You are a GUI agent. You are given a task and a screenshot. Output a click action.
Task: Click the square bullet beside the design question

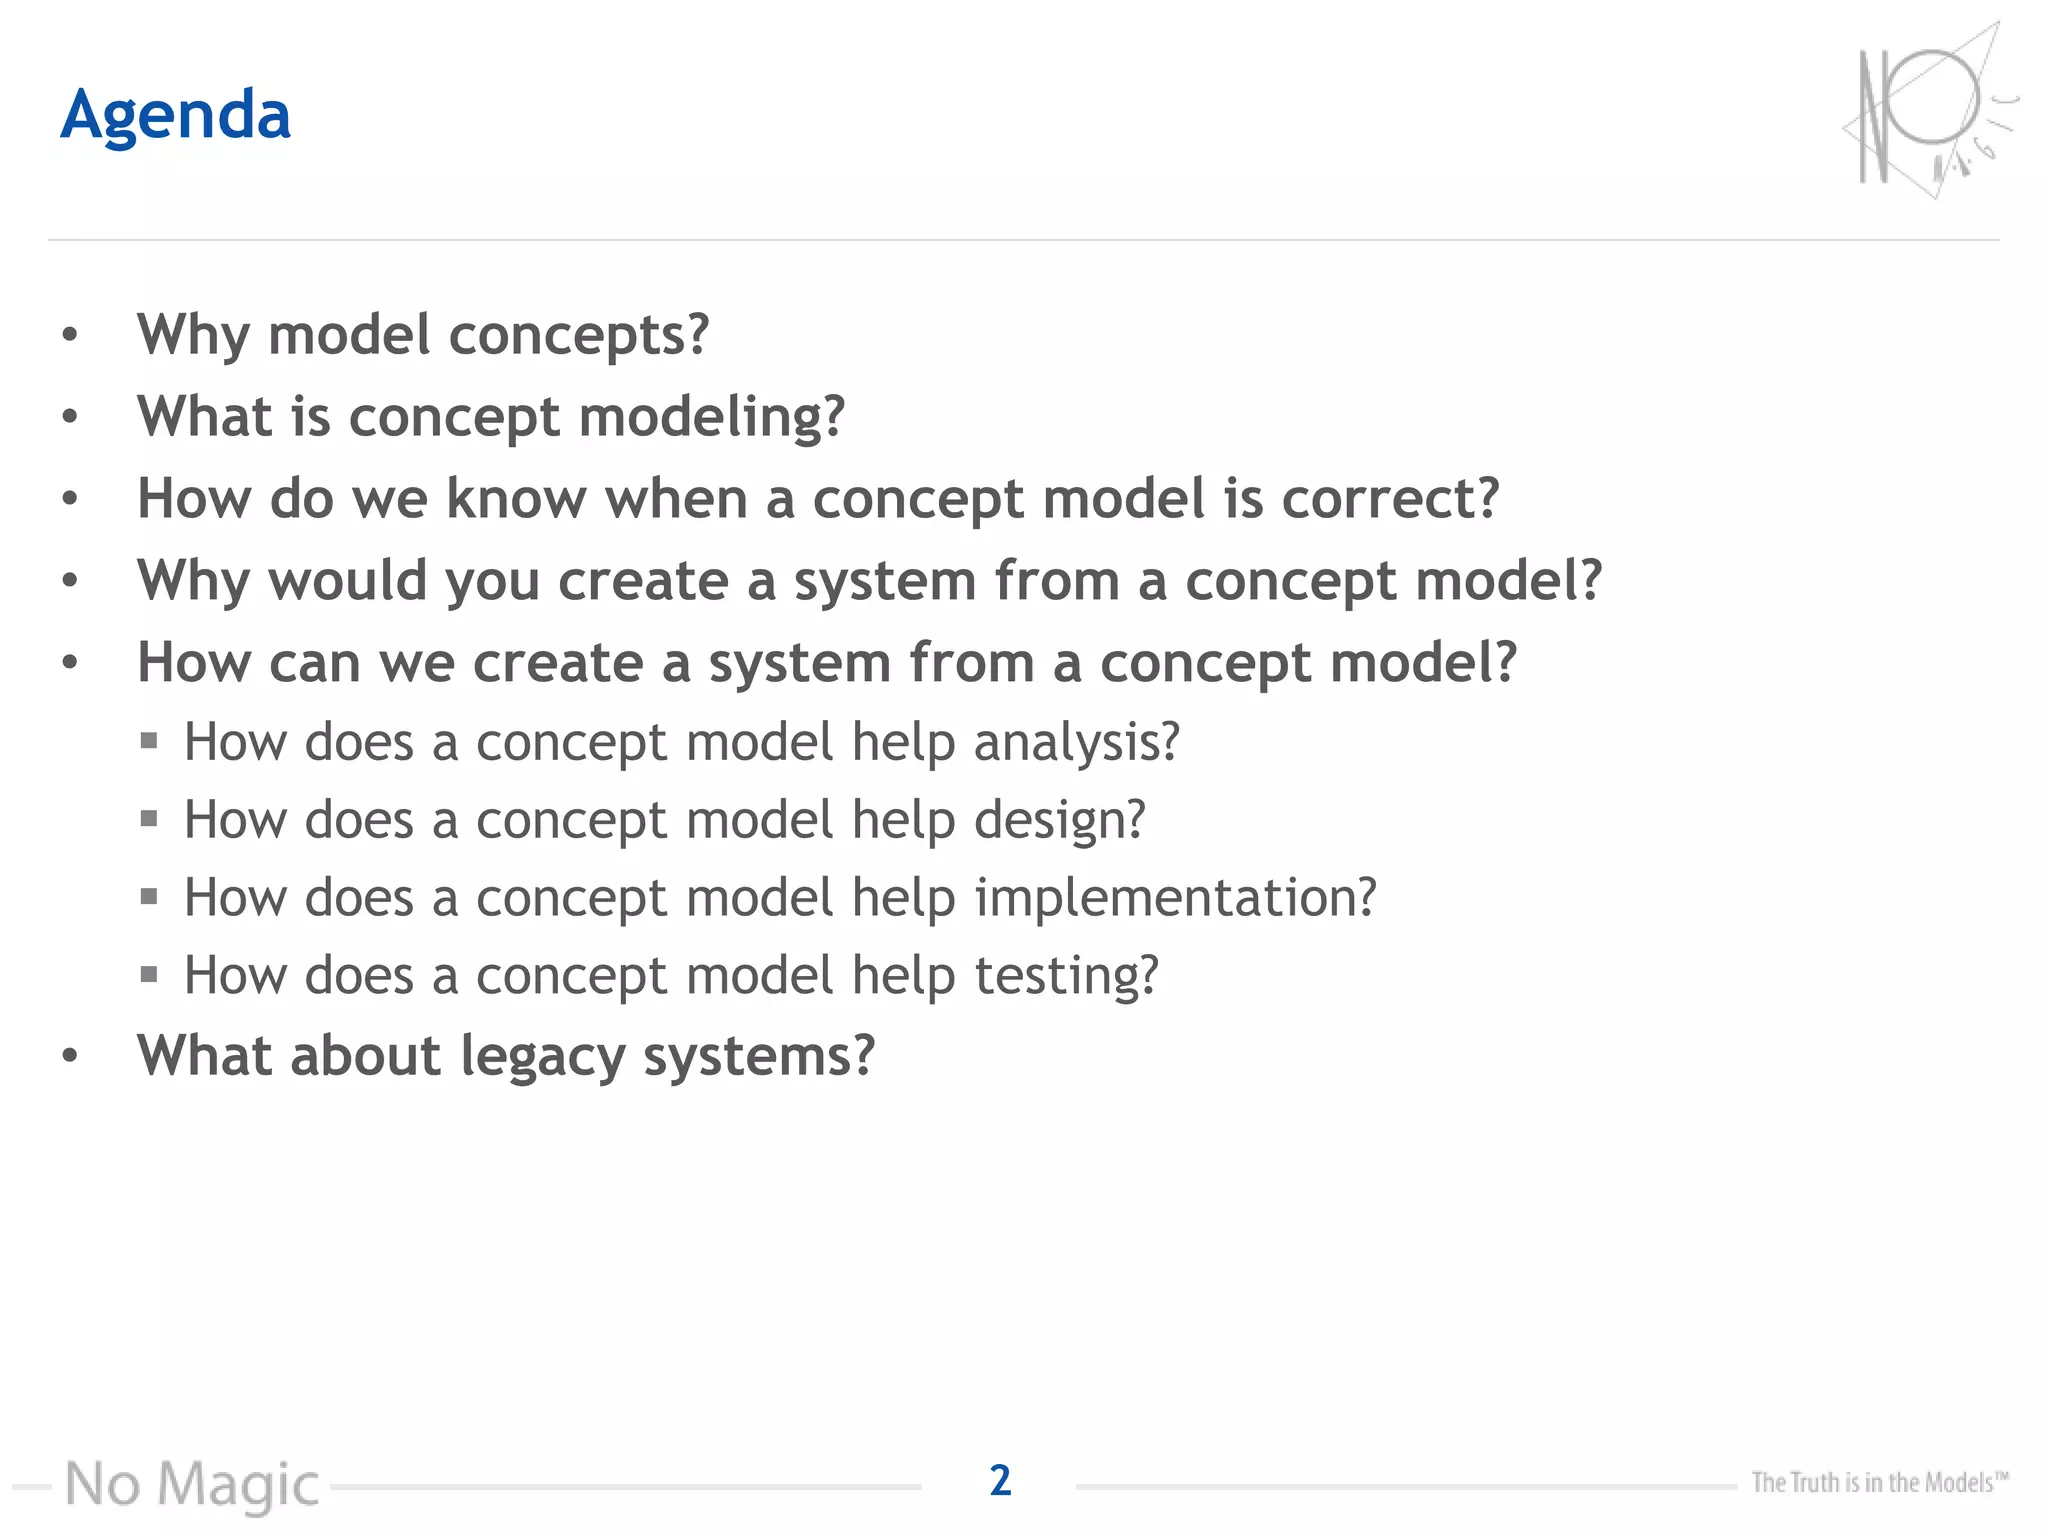(149, 819)
